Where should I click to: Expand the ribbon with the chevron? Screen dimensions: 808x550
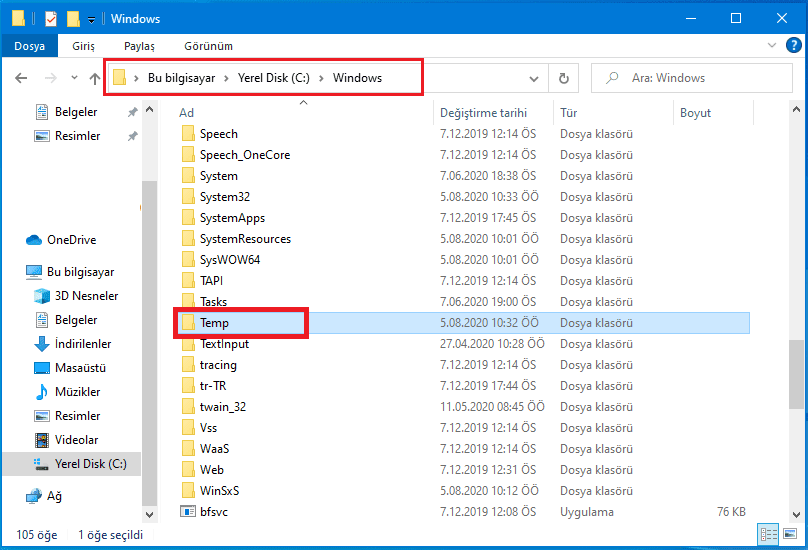tap(772, 45)
